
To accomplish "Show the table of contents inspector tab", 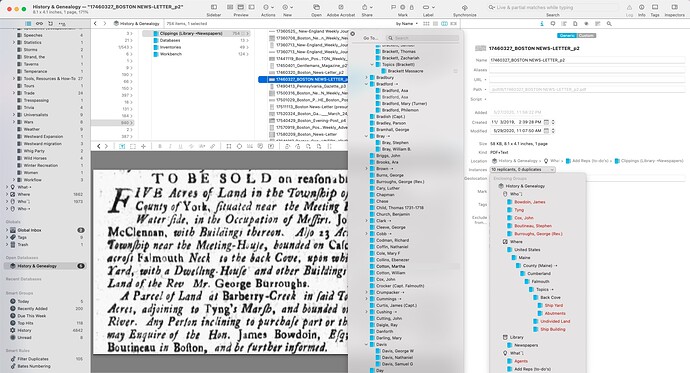I will (564, 24).
